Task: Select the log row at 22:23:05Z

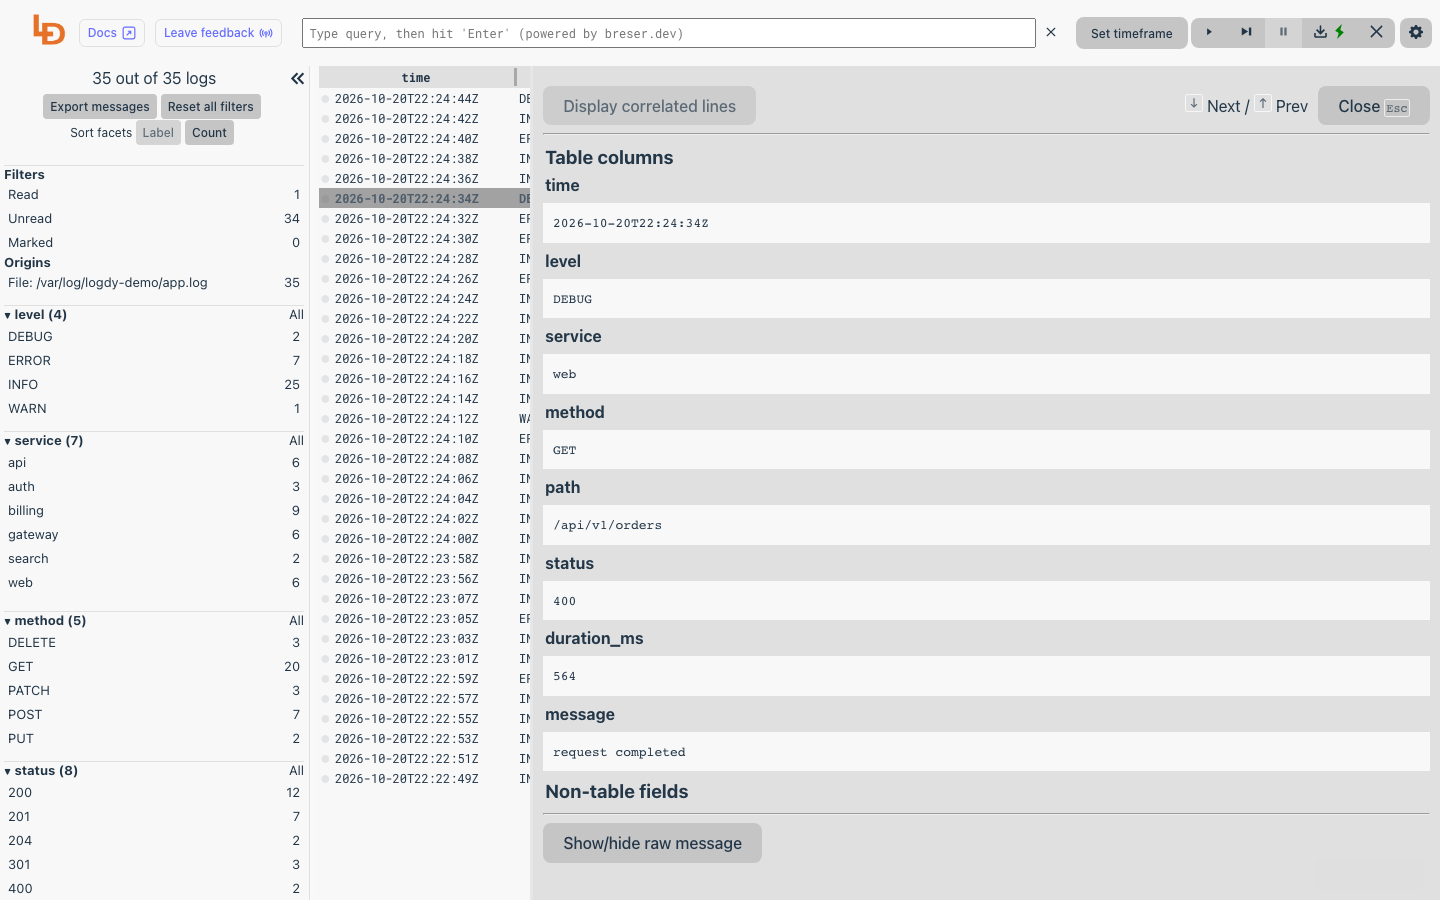Action: 425,619
